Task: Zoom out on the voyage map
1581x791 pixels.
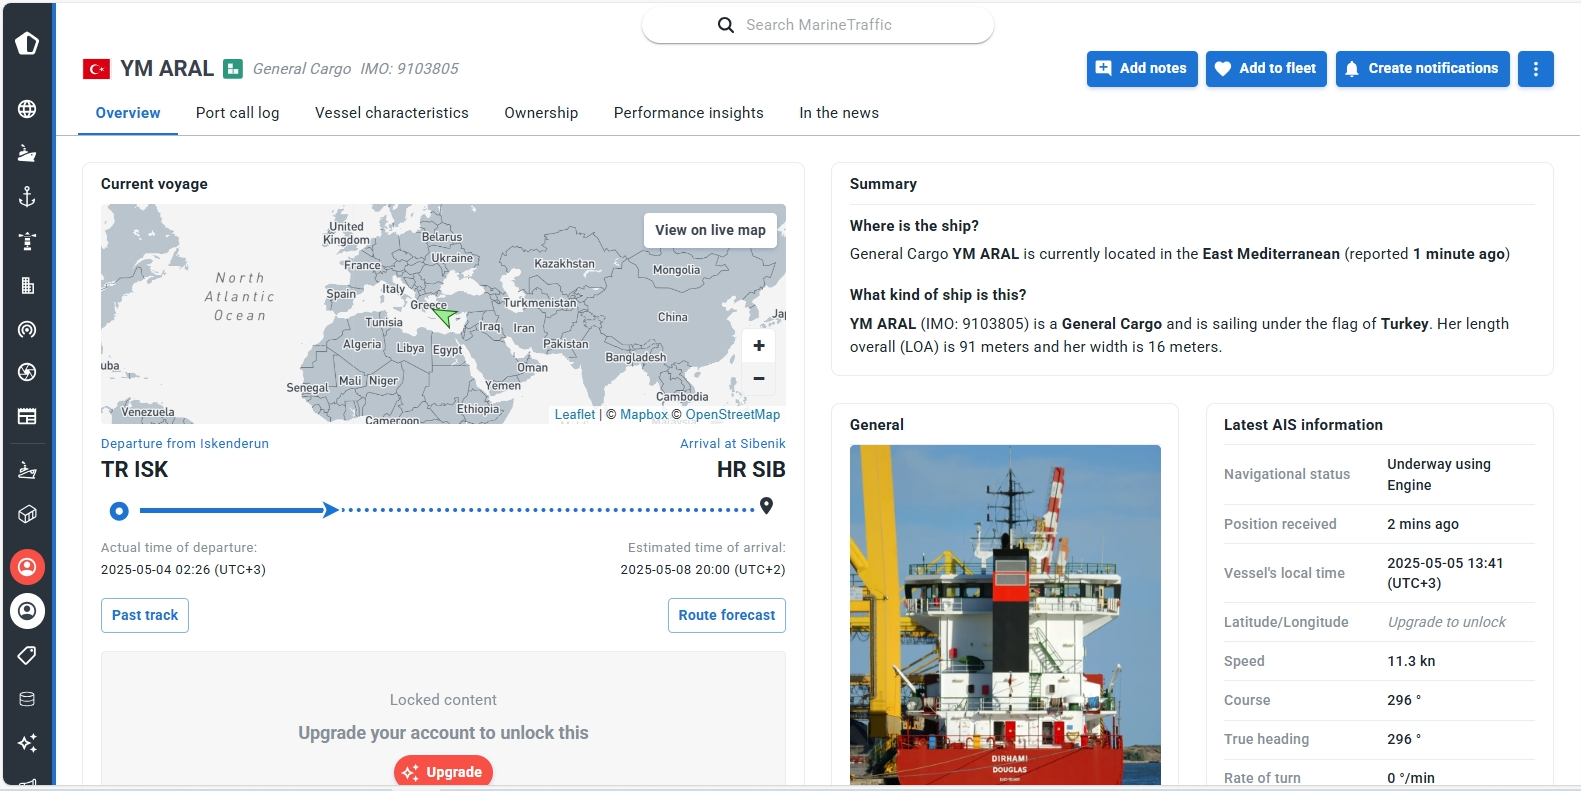Action: click(759, 379)
